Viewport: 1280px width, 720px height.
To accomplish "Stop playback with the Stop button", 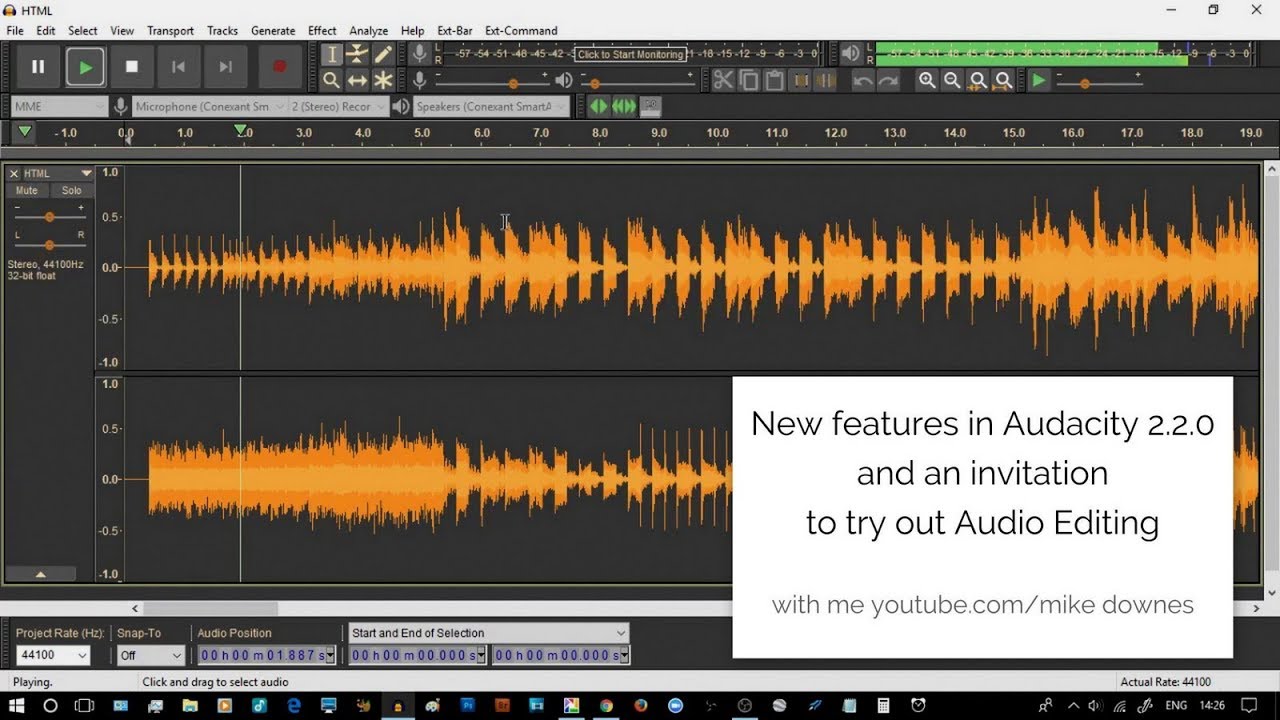I will click(132, 67).
